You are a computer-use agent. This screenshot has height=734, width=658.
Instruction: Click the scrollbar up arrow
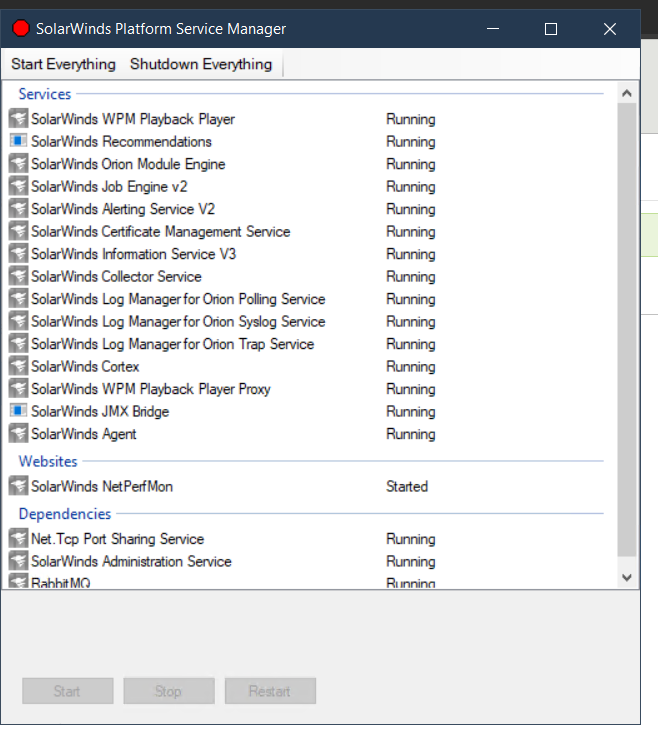[627, 93]
